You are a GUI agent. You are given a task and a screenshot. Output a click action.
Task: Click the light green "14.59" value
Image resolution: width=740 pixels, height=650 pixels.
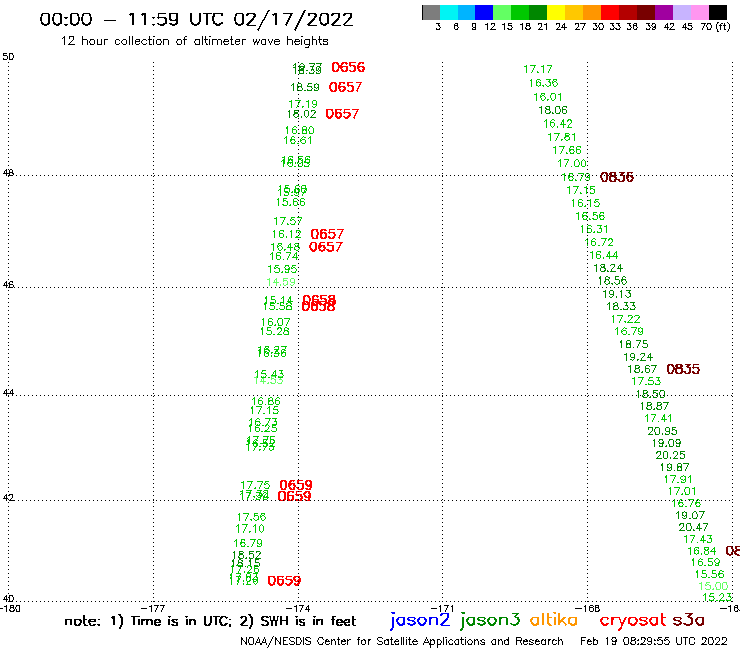pos(281,282)
